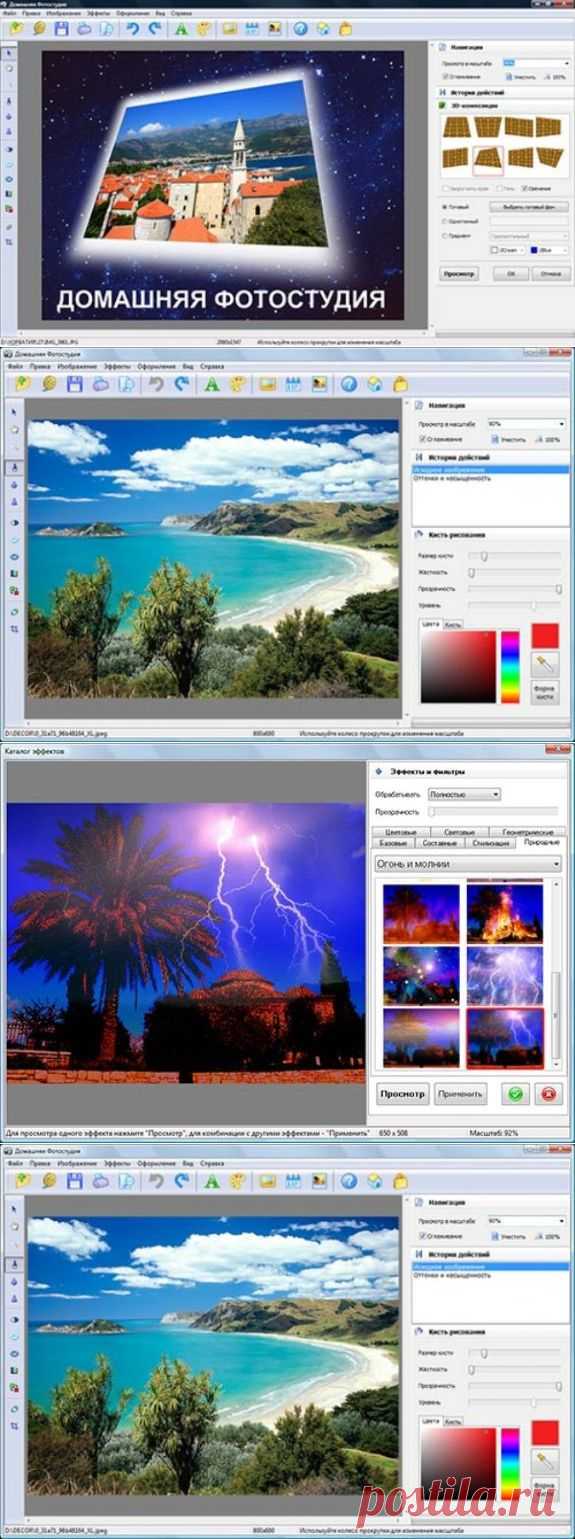Viewport: 575px width, 1539px height.
Task: Select crop tool in fully visible beach window sidebar
Action: pos(14,630)
